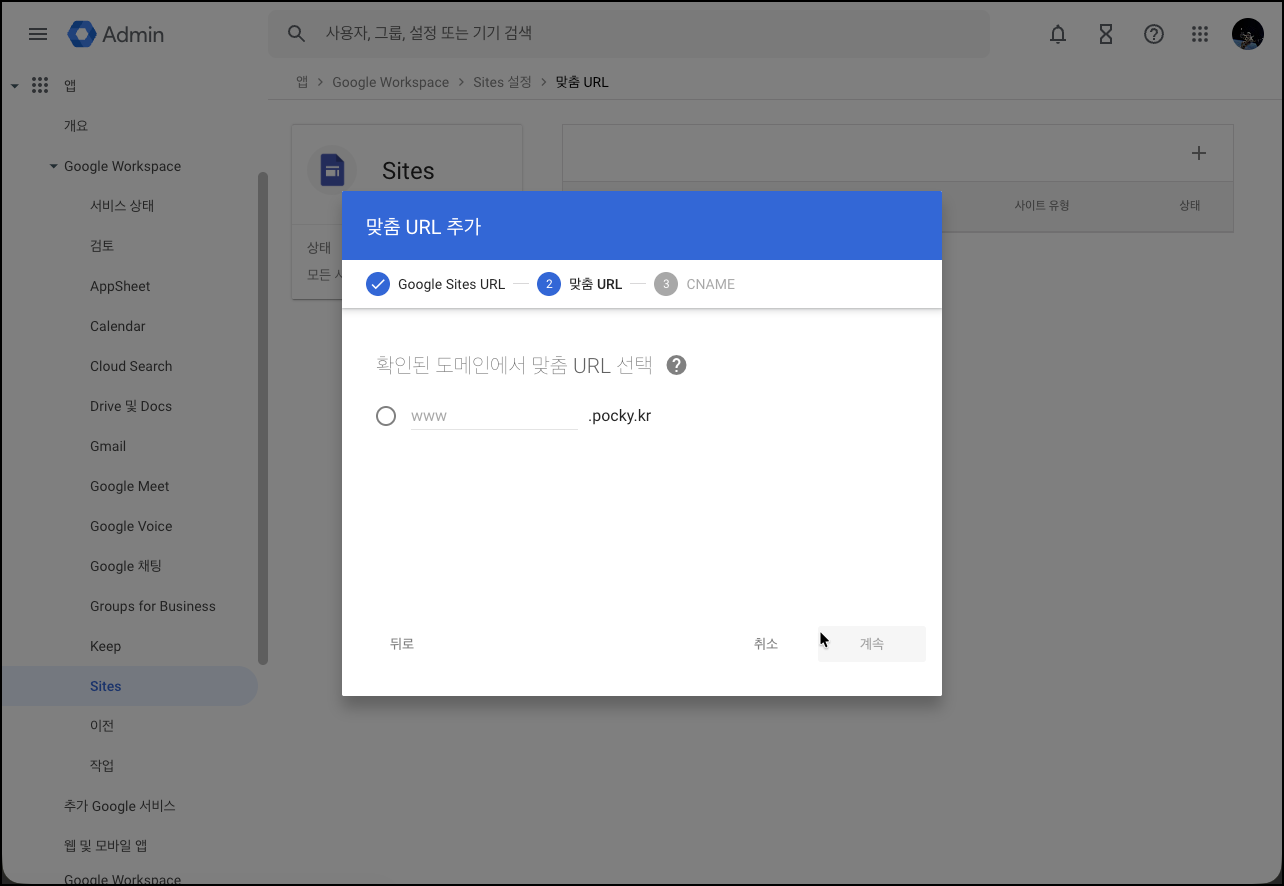Open 서비스 상태 in sidebar
Image resolution: width=1284 pixels, height=886 pixels.
pyautogui.click(x=122, y=206)
